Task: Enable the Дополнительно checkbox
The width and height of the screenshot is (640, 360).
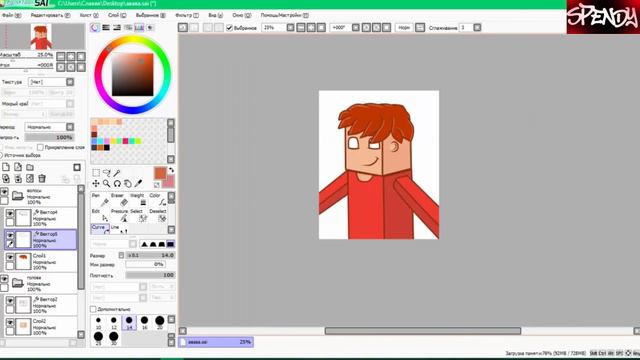Action: tap(93, 309)
